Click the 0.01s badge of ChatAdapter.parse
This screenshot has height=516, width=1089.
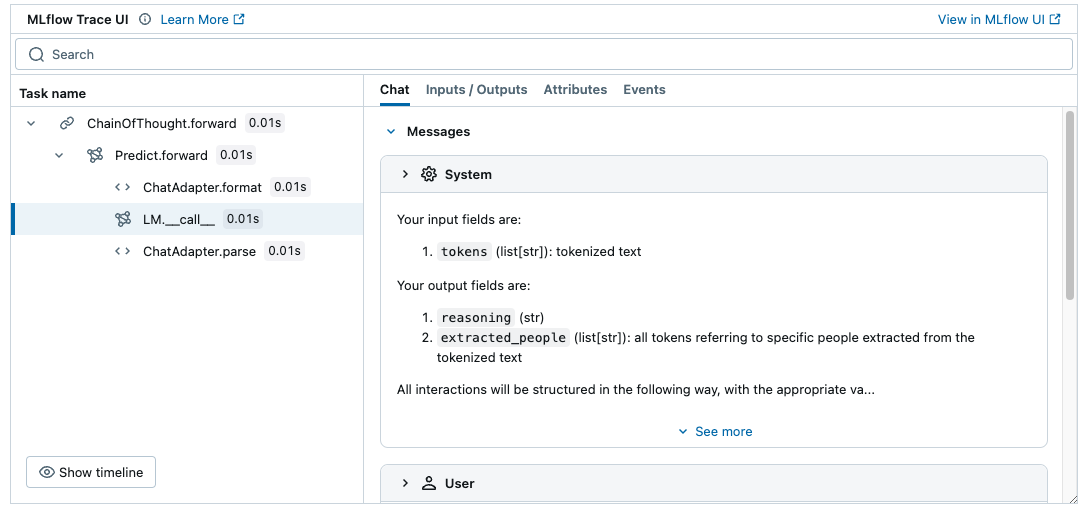pyautogui.click(x=284, y=251)
